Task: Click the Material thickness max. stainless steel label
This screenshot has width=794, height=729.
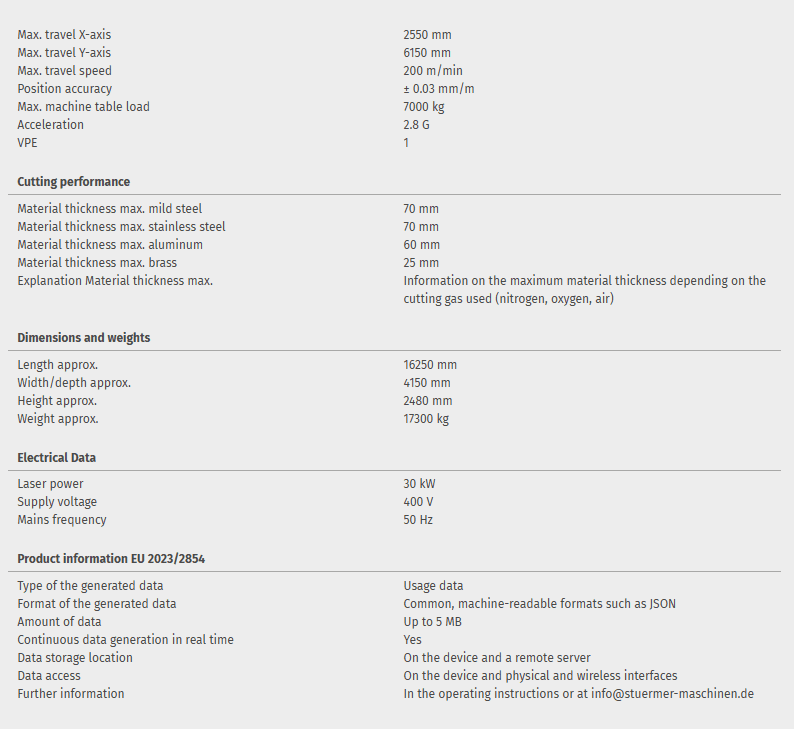Action: tap(121, 227)
